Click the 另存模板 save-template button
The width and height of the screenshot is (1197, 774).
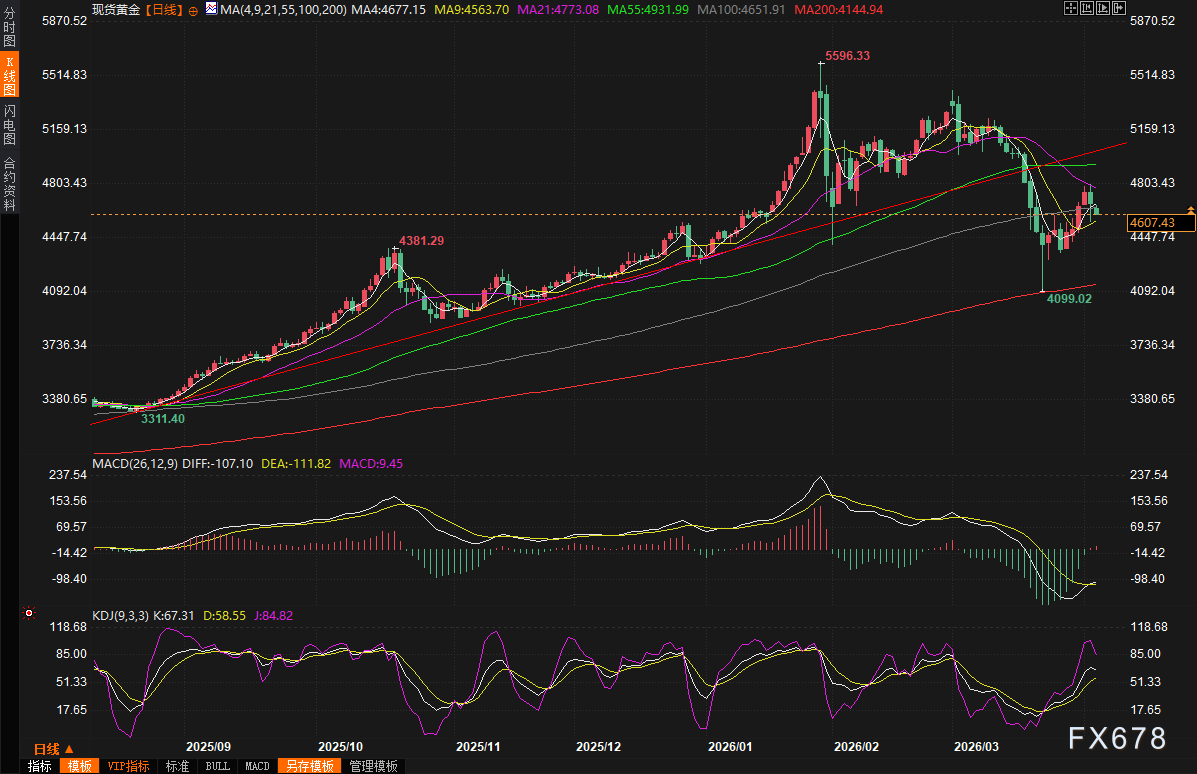(x=309, y=766)
